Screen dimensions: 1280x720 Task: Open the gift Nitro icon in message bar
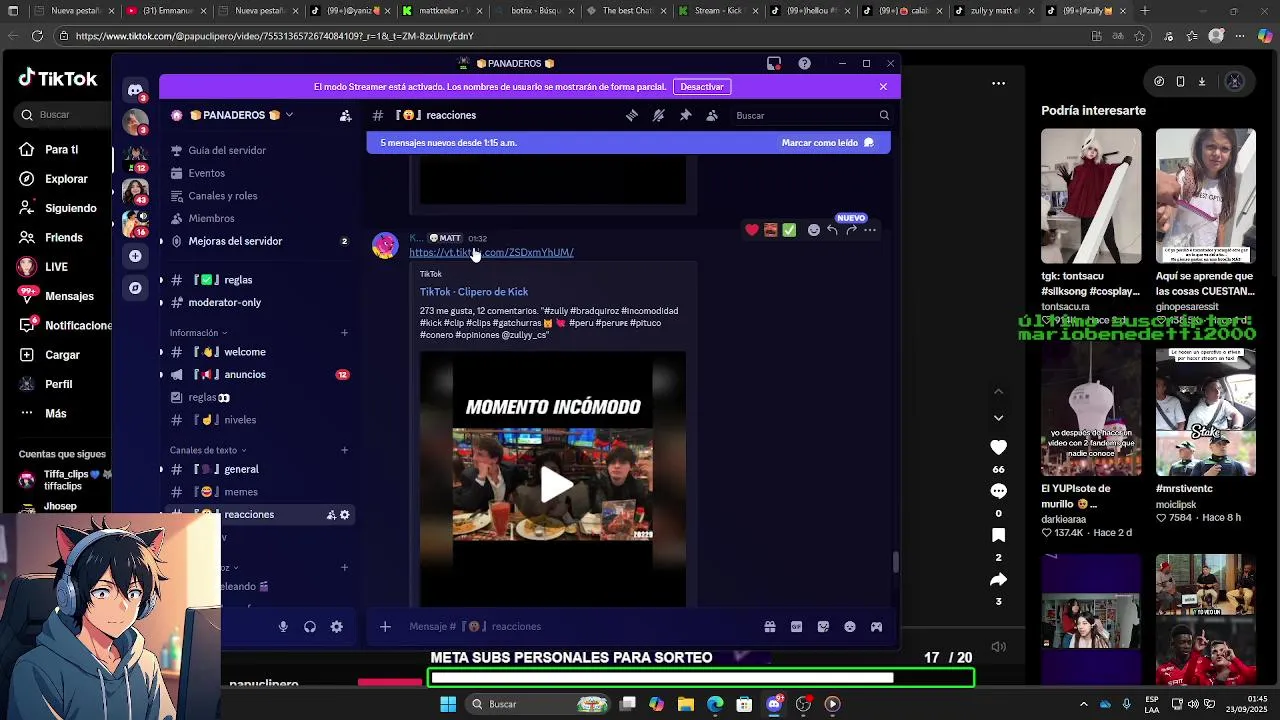[770, 627]
